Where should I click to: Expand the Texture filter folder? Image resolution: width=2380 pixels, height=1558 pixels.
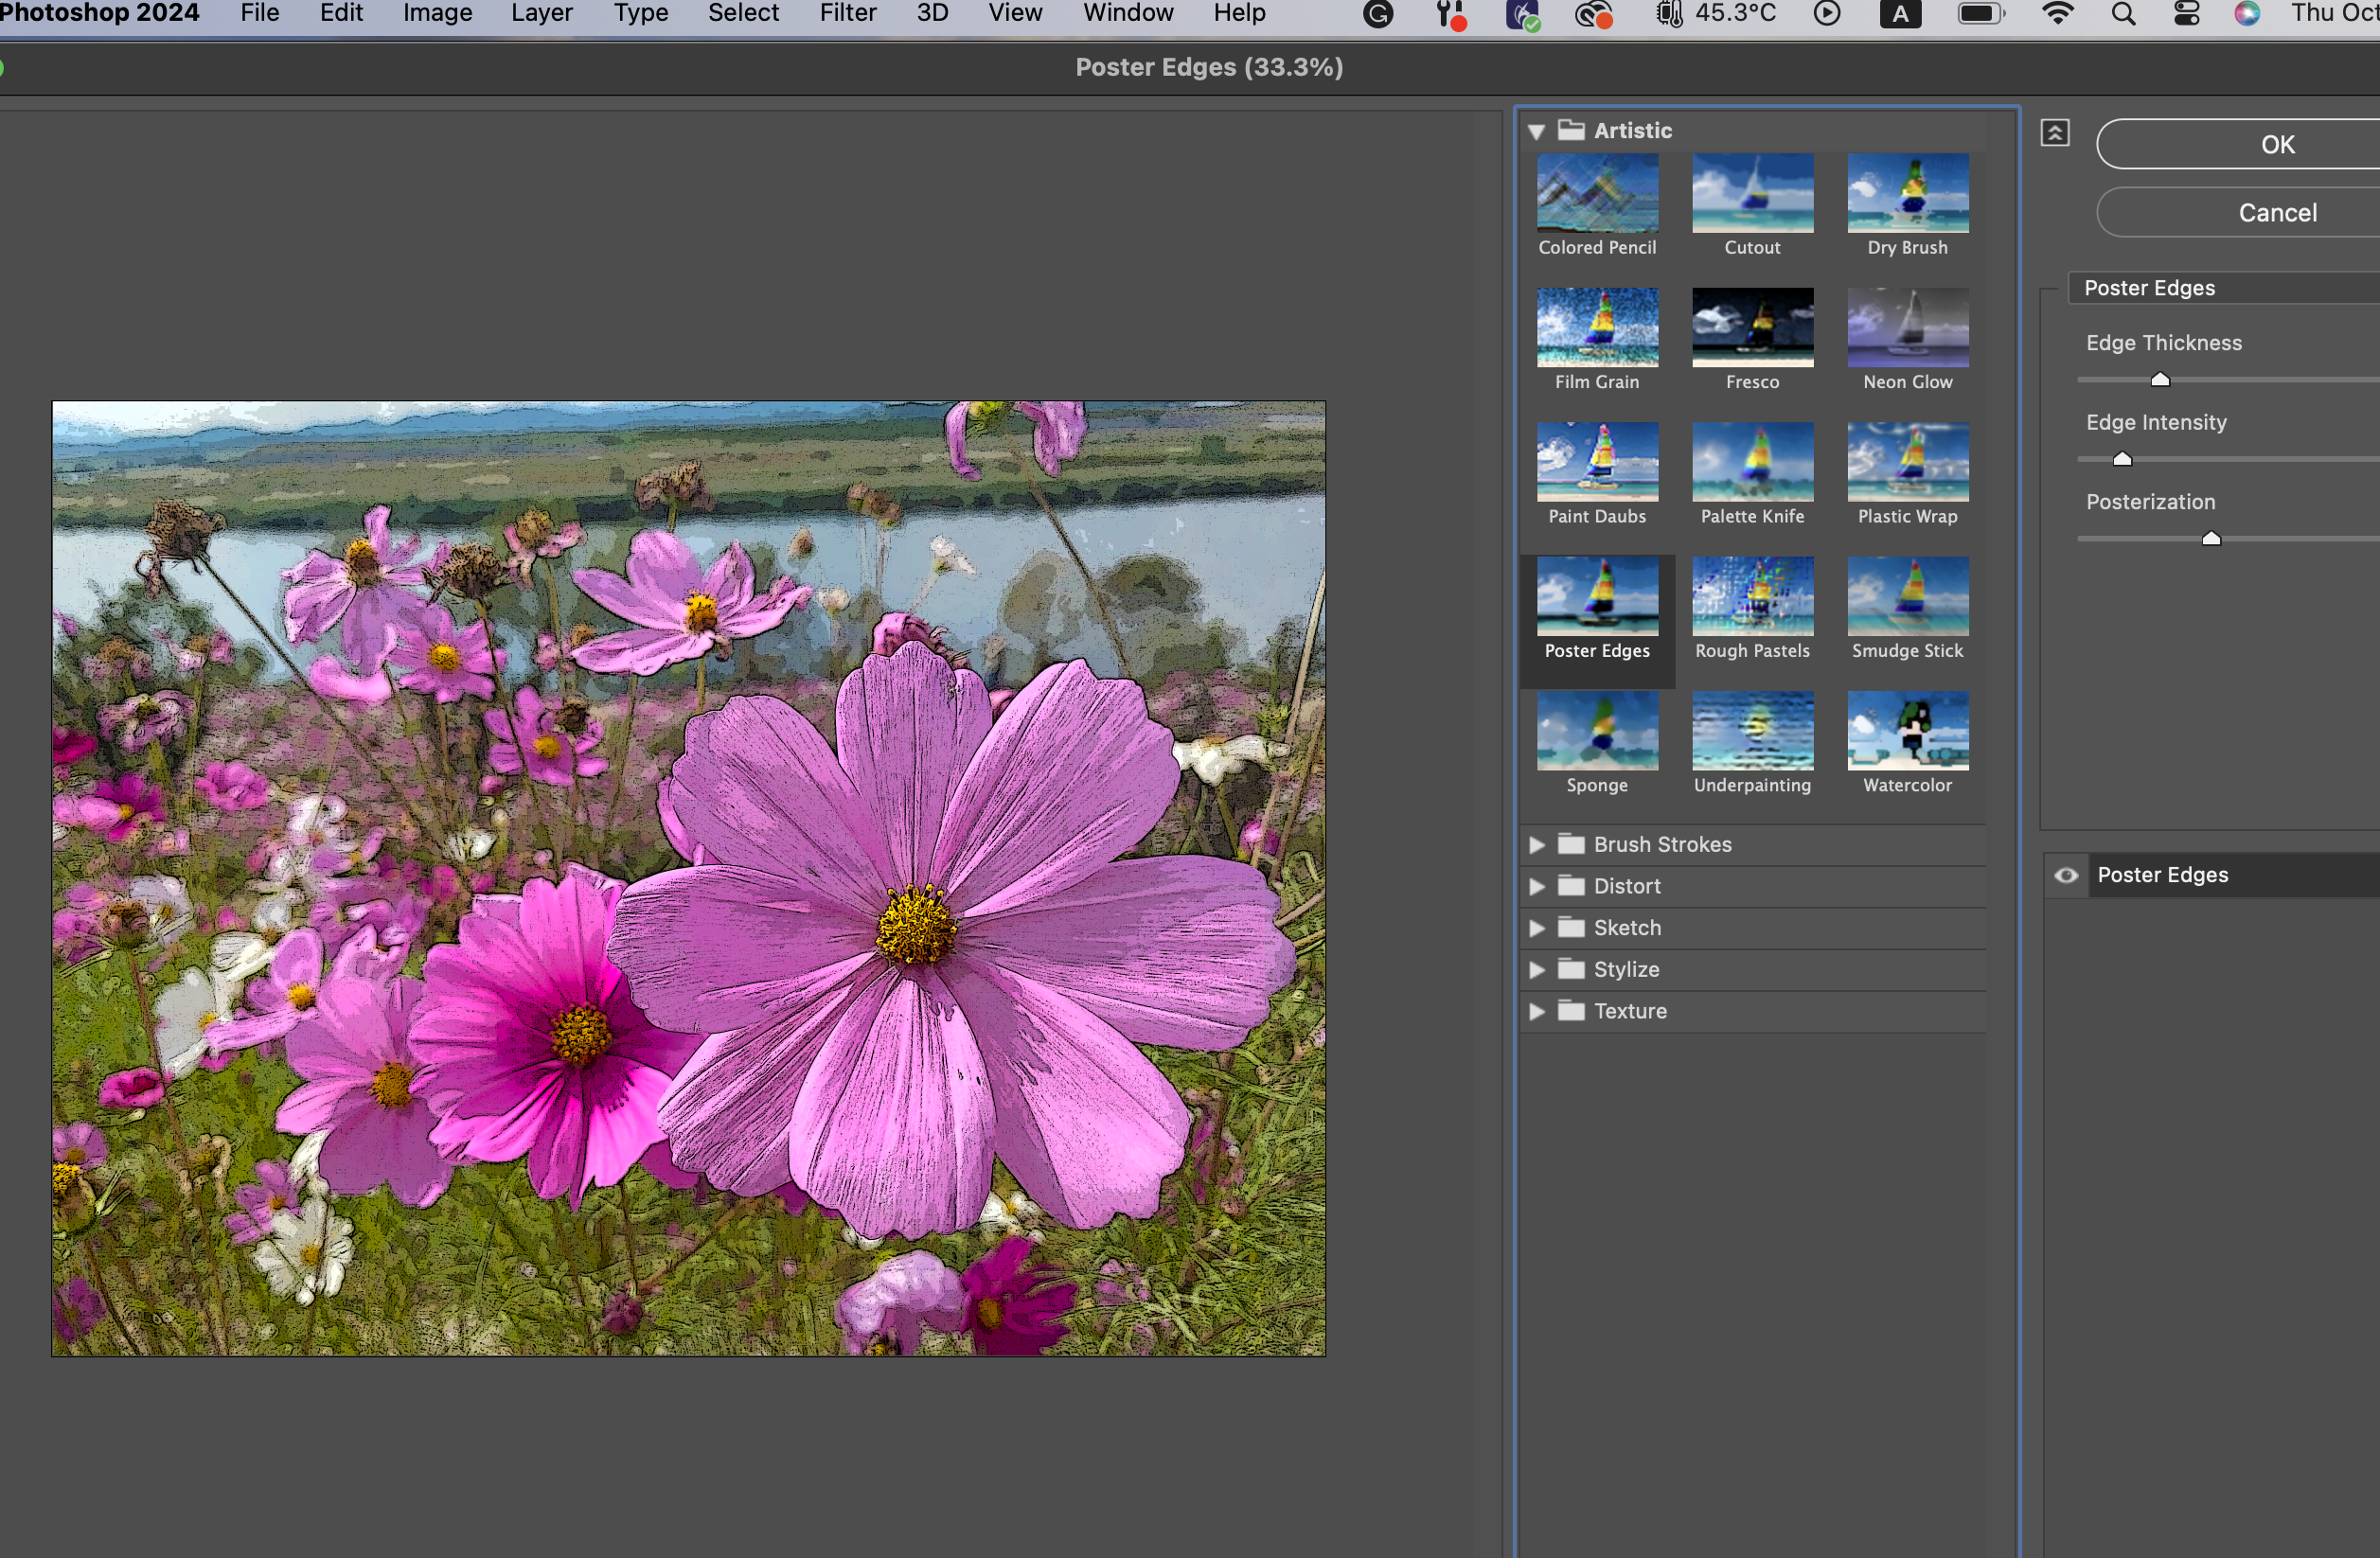[1537, 1011]
